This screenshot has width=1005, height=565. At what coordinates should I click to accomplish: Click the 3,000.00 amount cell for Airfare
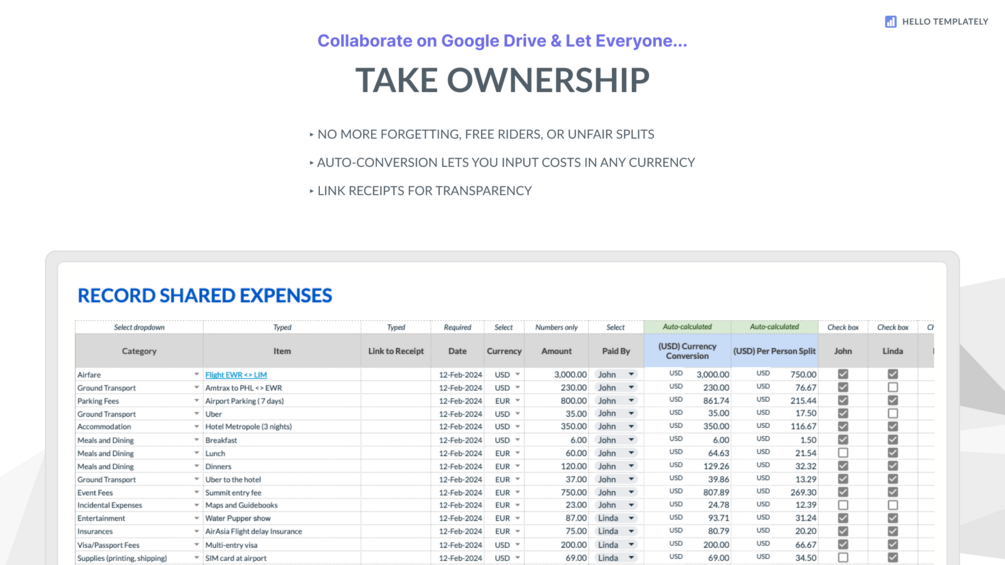pos(556,375)
